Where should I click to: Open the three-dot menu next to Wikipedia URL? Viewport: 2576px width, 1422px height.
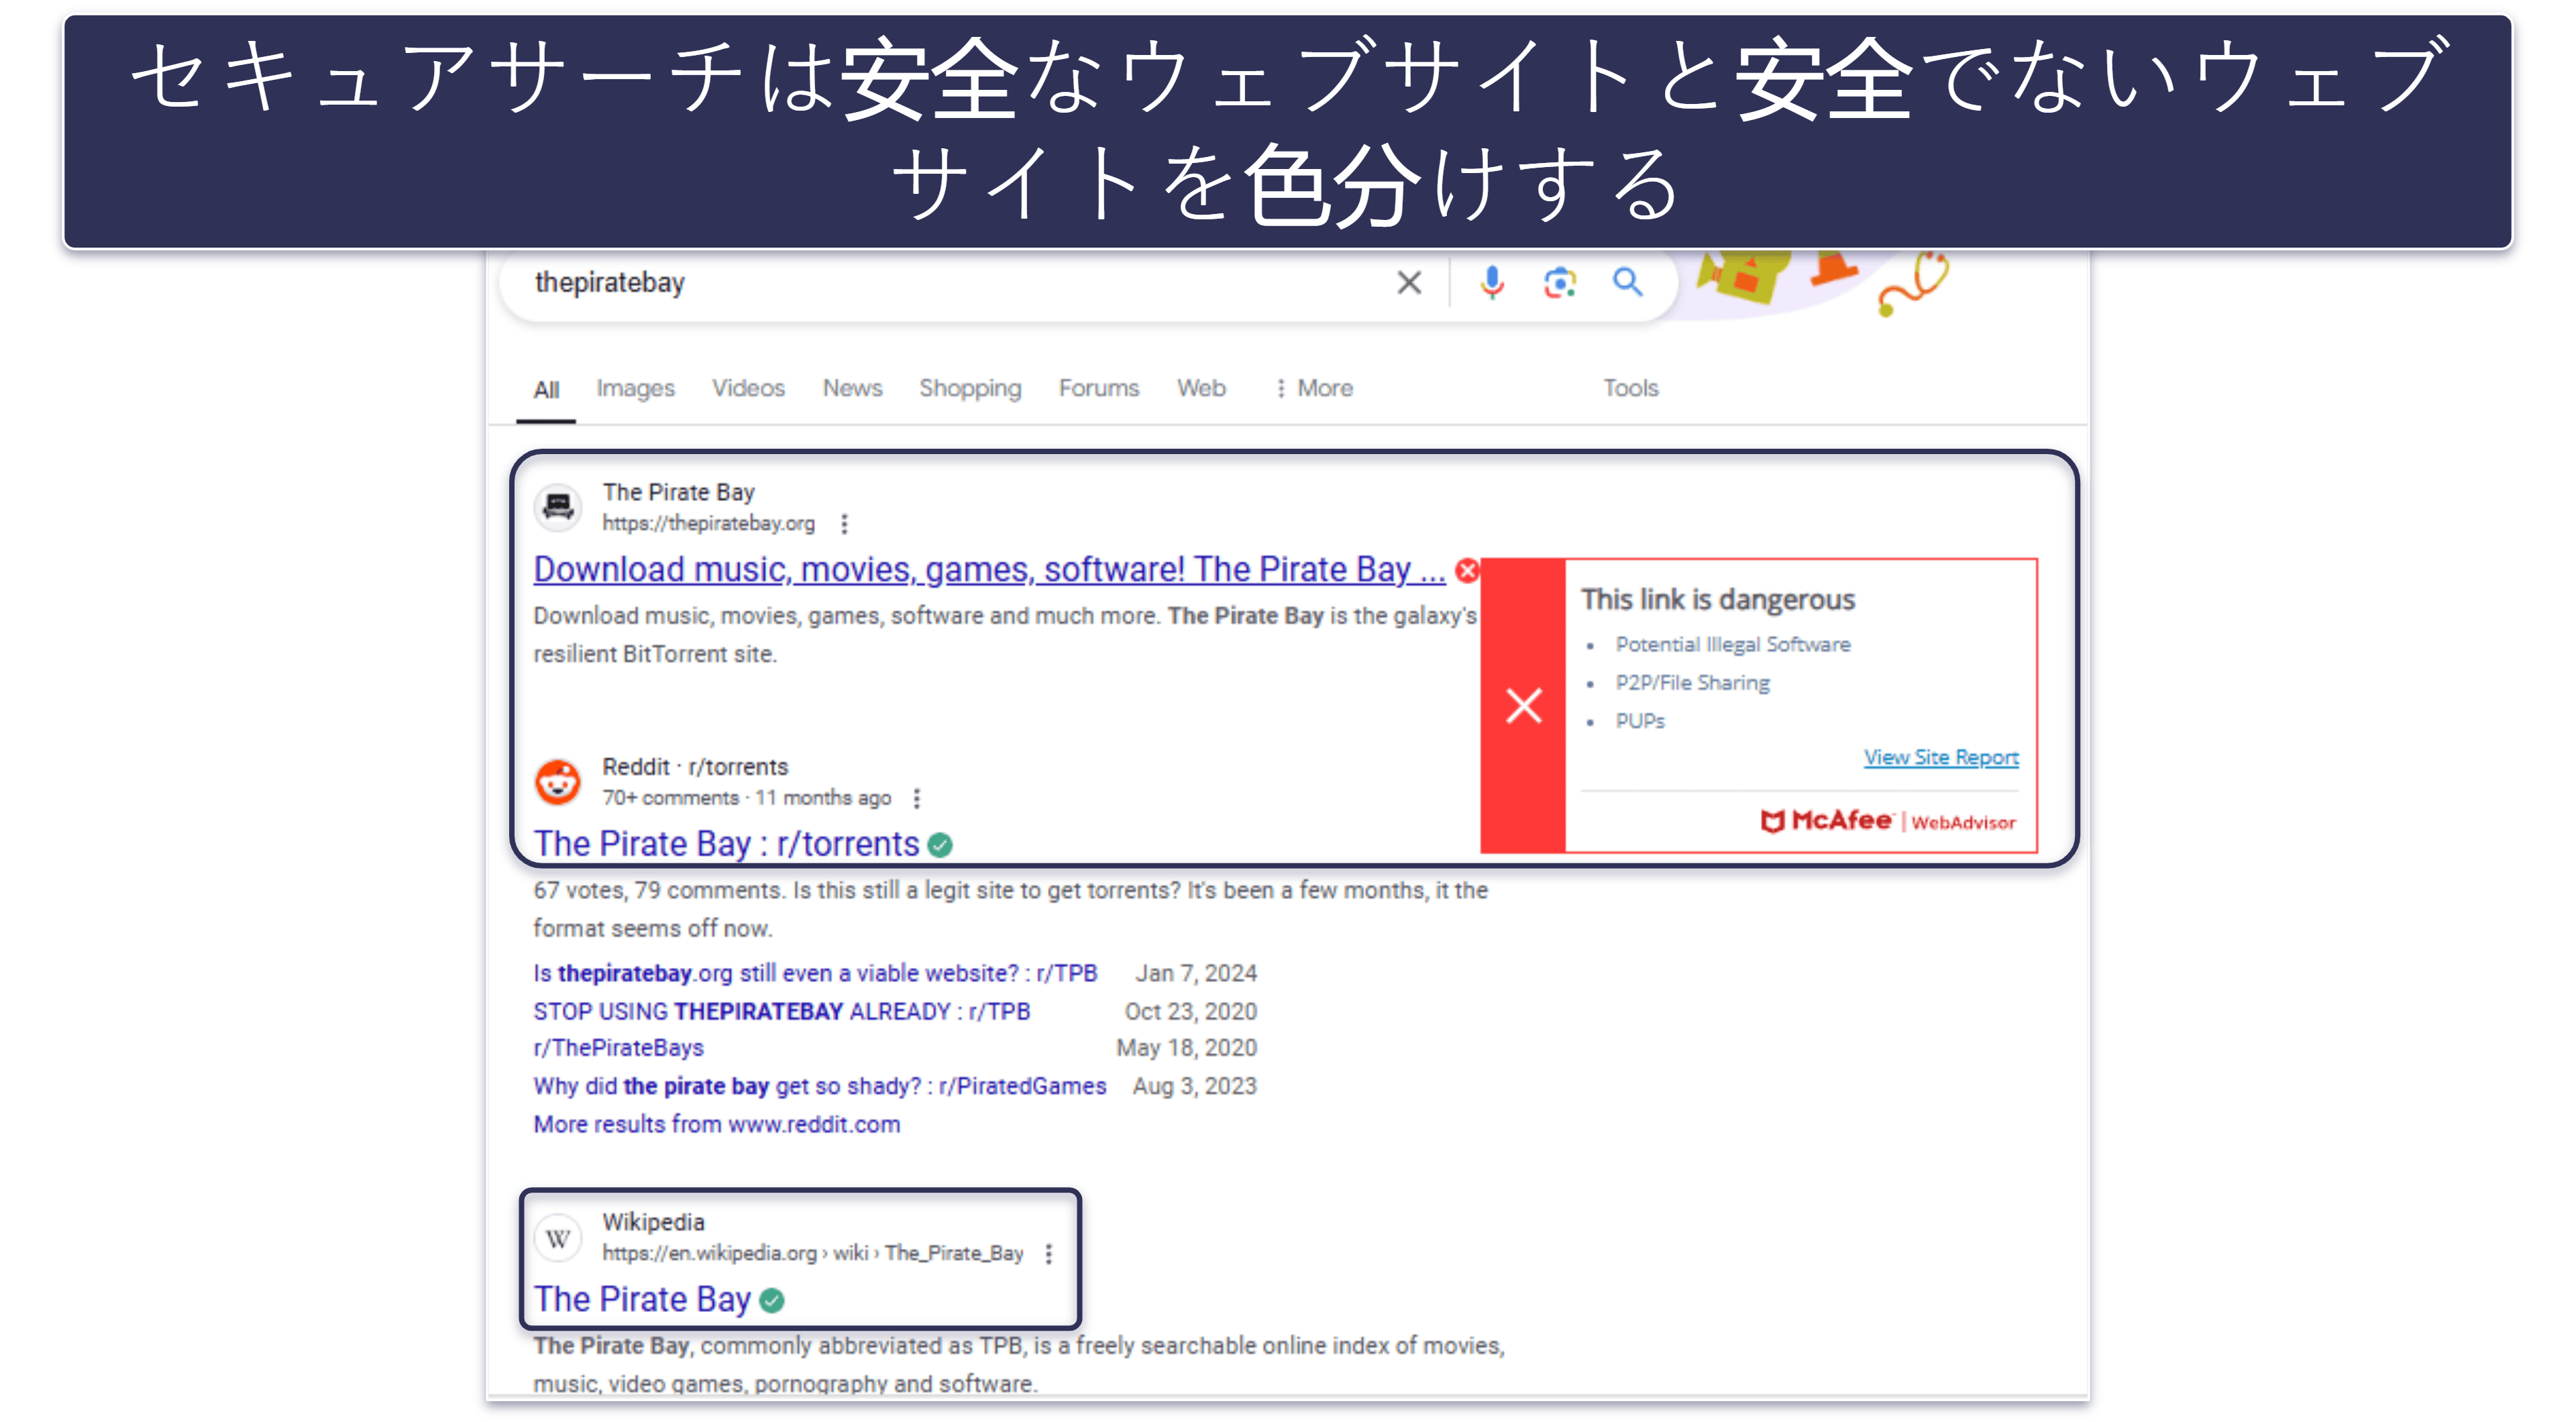click(1048, 1253)
